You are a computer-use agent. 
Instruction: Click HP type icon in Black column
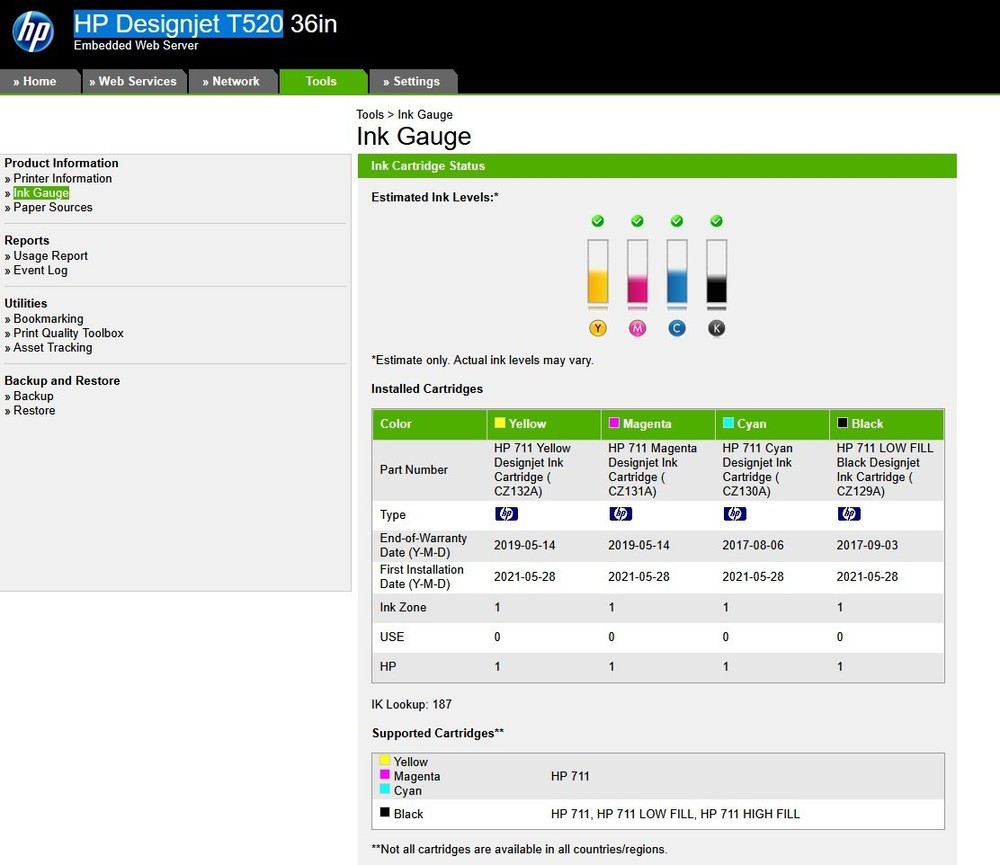849,514
